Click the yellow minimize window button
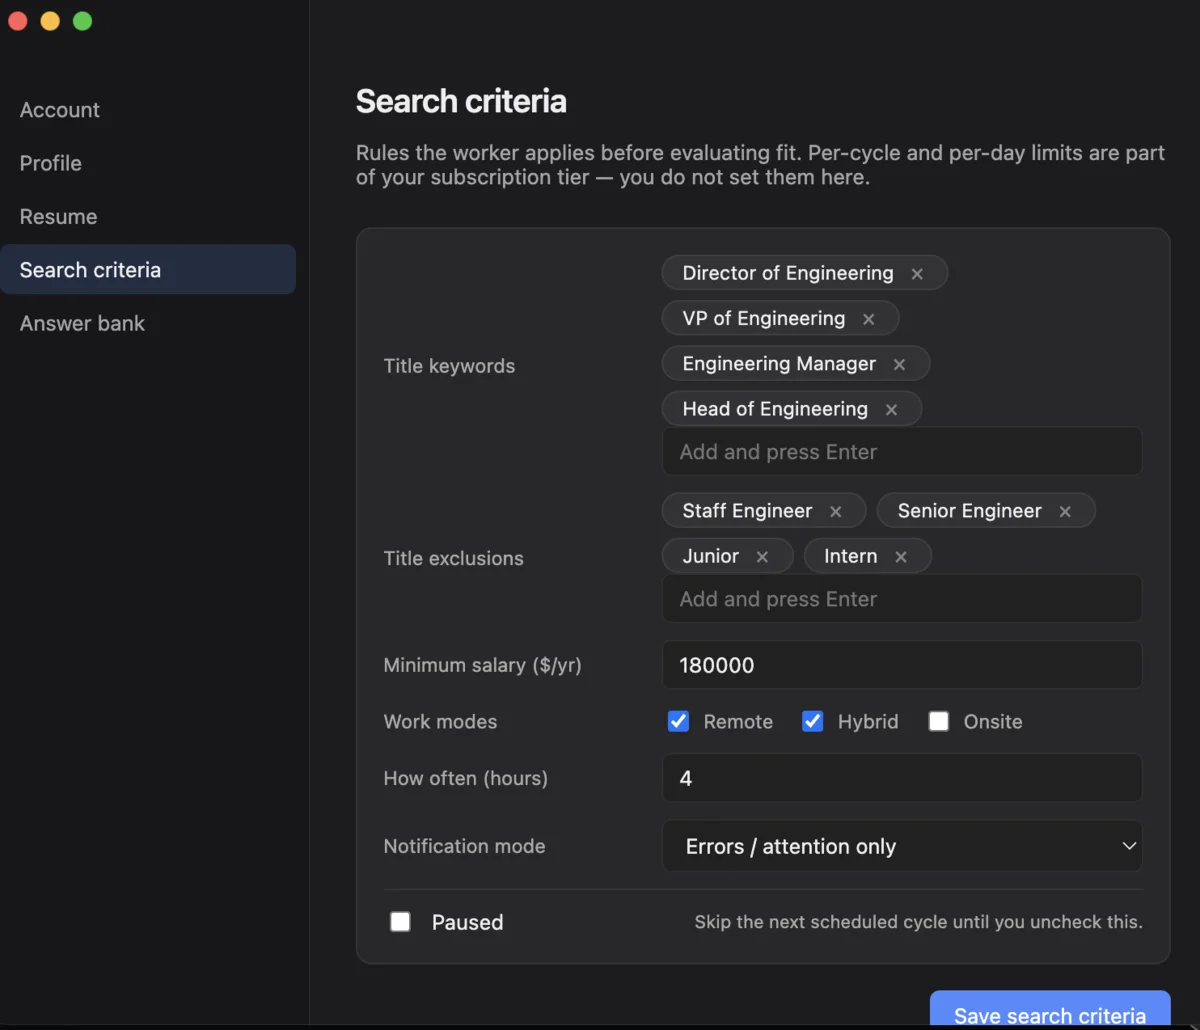 [50, 21]
